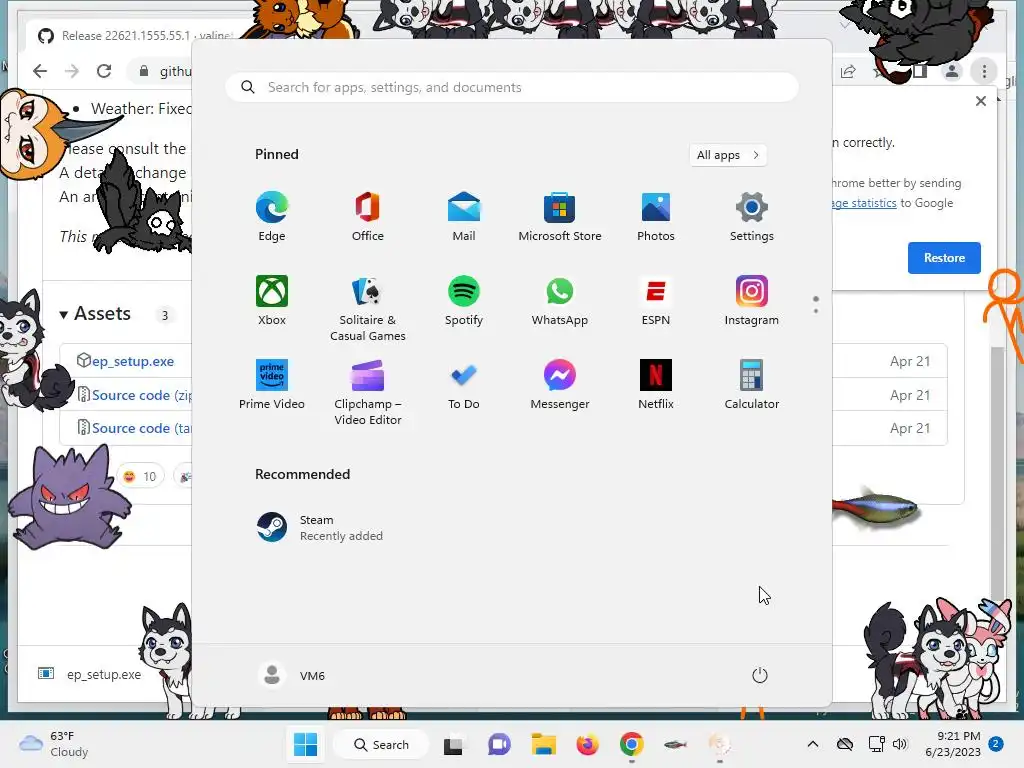Open the clock and date panel

pyautogui.click(x=952, y=744)
